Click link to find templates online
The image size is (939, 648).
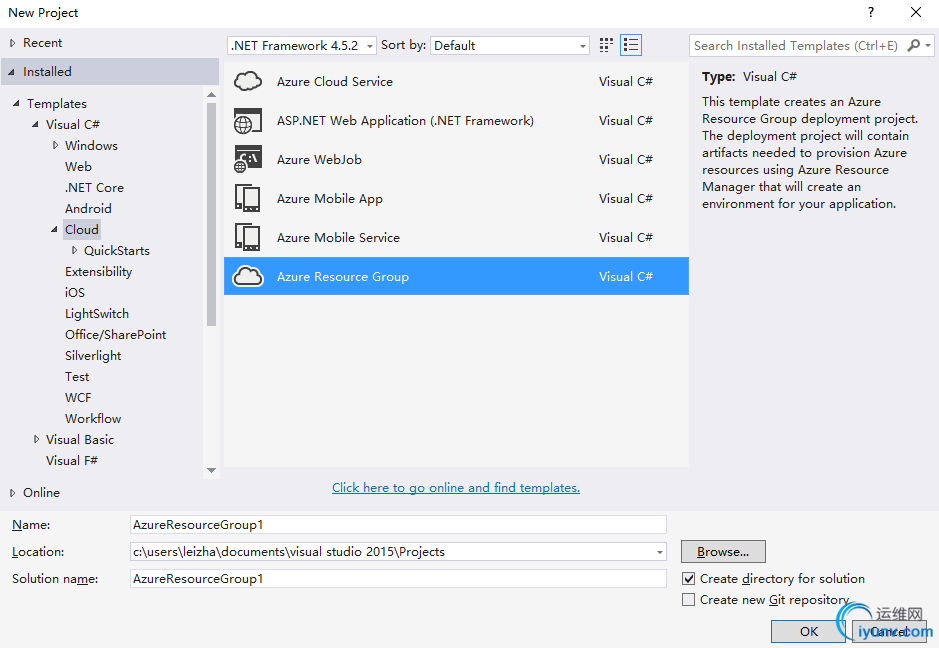456,487
